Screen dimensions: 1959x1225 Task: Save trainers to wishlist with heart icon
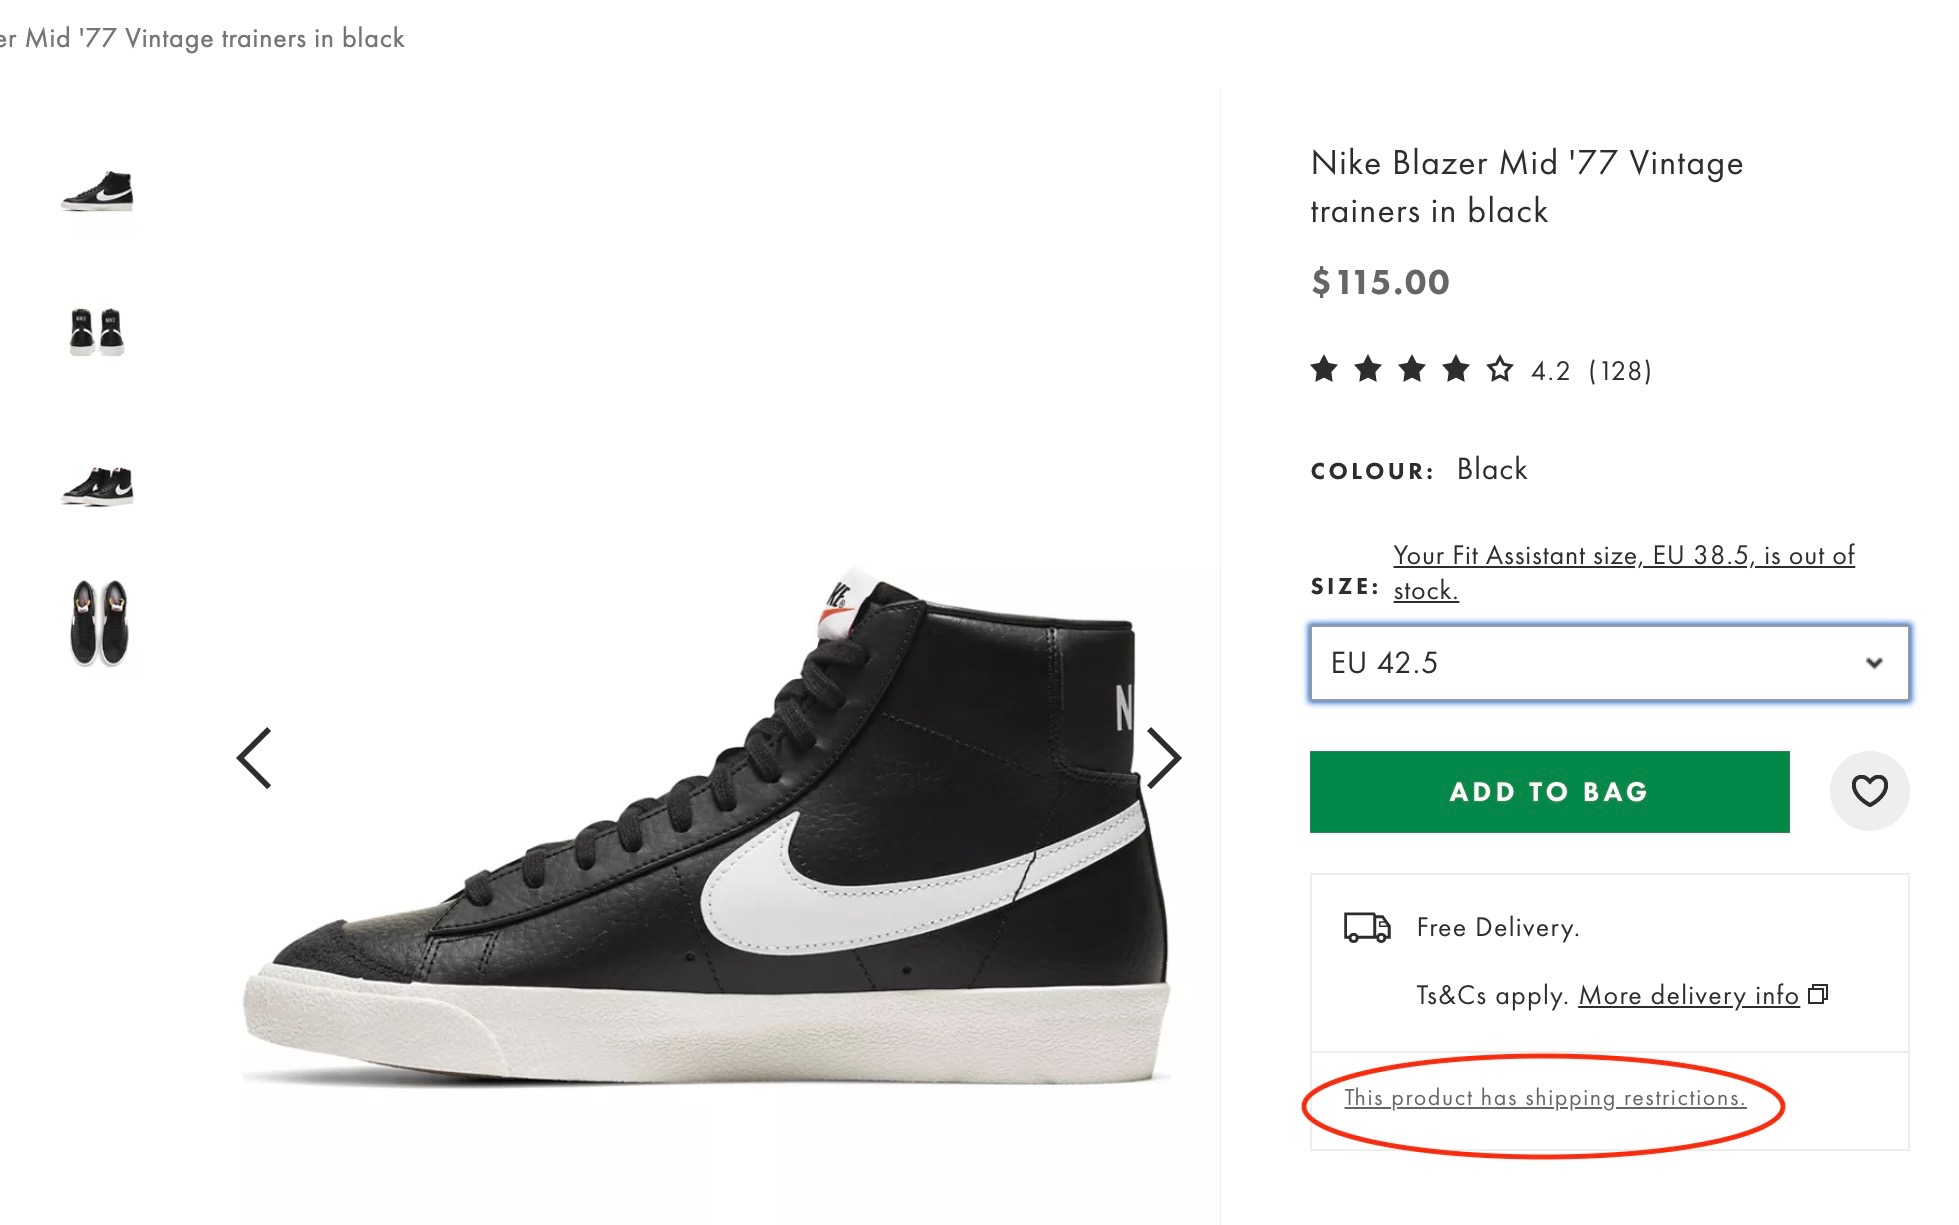click(x=1868, y=791)
